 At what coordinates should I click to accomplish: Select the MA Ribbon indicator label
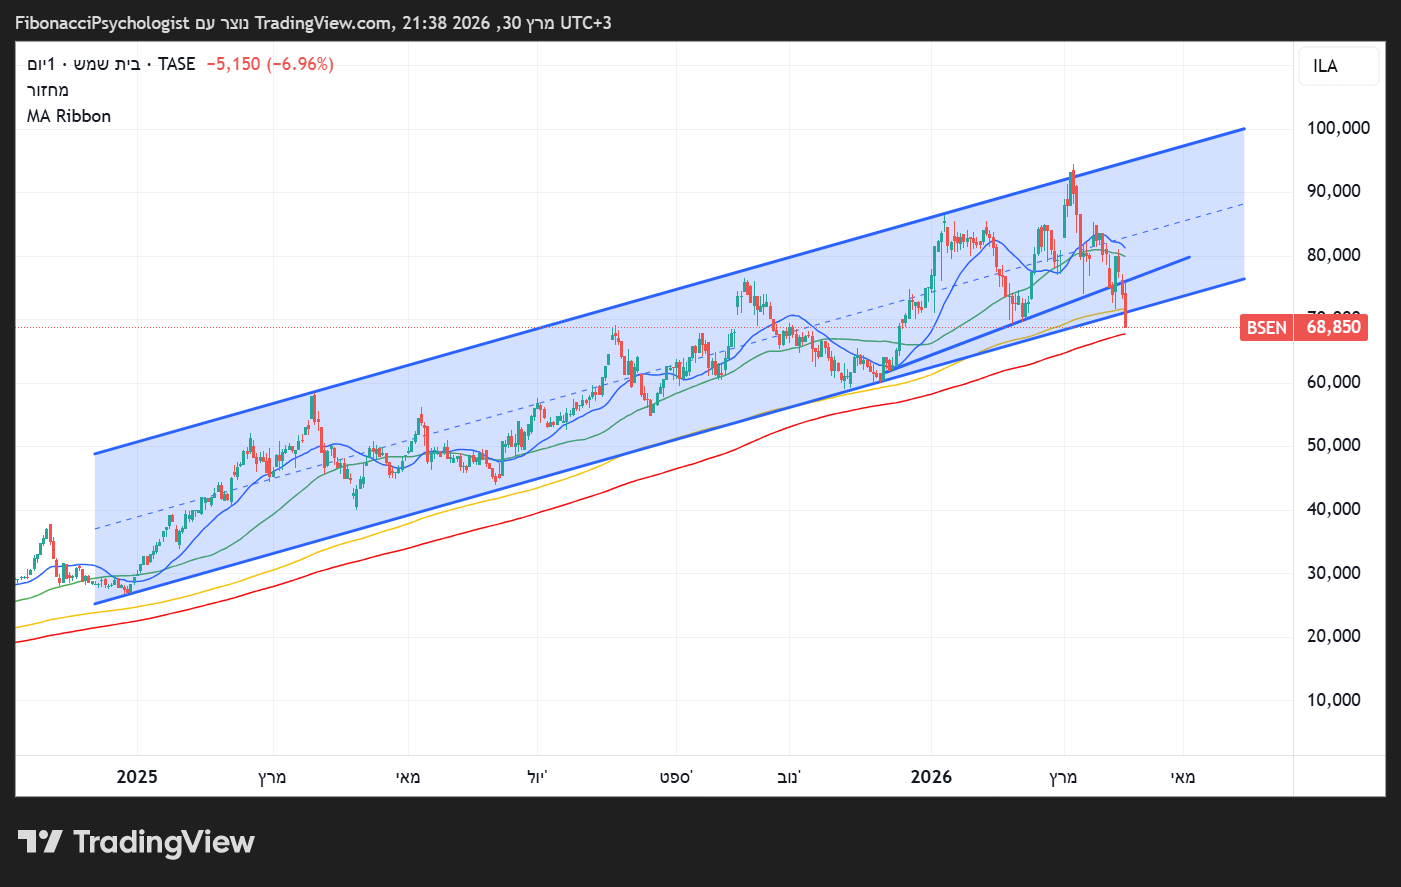click(69, 116)
